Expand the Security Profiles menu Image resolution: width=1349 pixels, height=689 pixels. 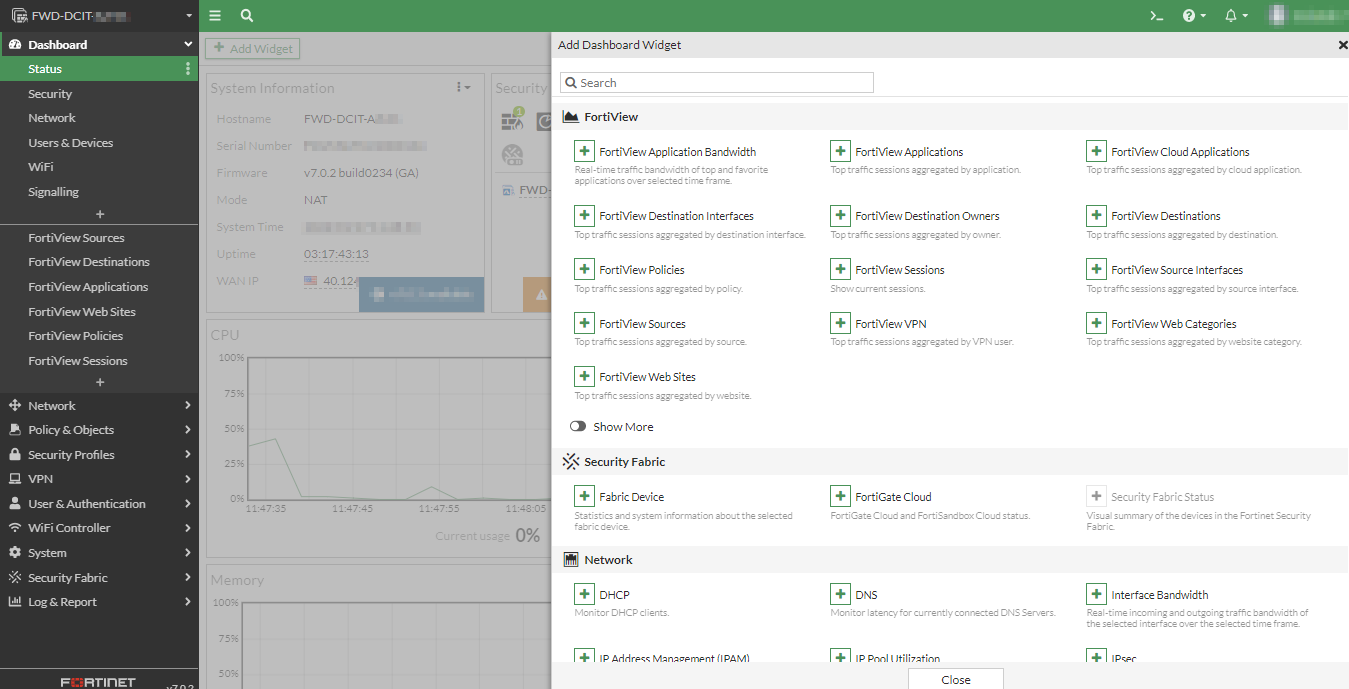click(99, 454)
